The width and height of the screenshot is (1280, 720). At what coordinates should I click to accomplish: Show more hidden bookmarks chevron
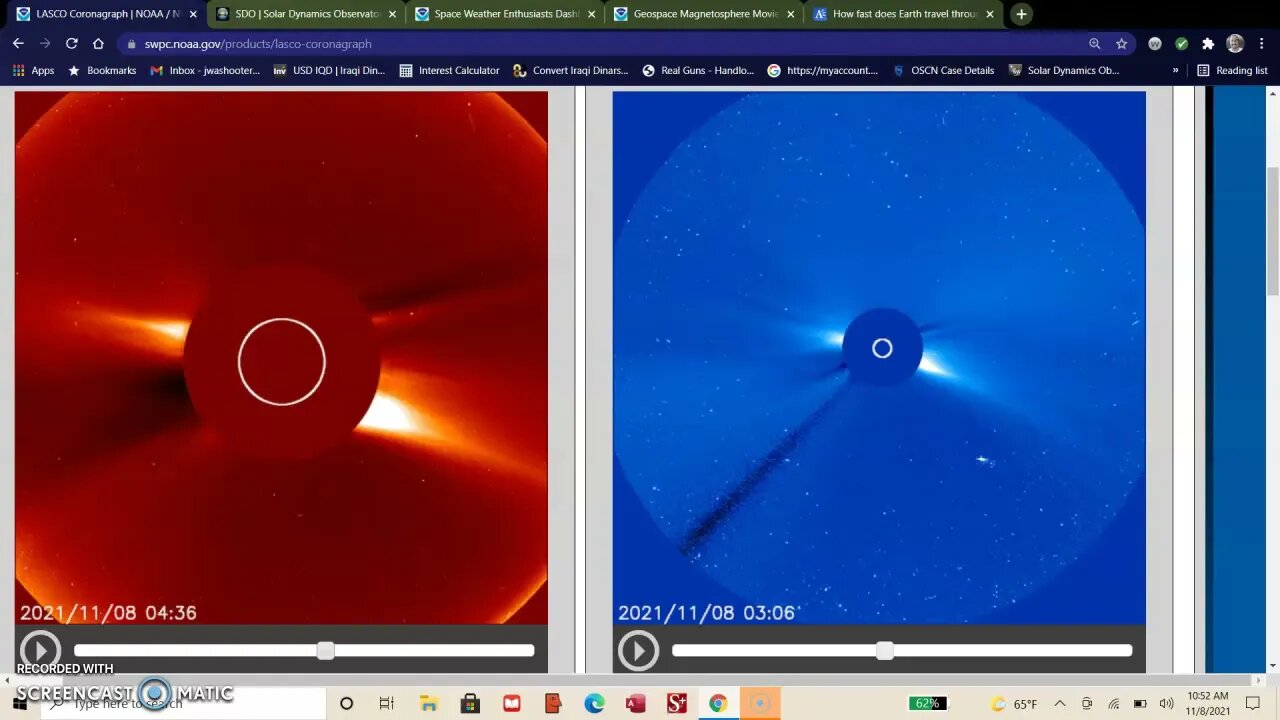click(1175, 71)
